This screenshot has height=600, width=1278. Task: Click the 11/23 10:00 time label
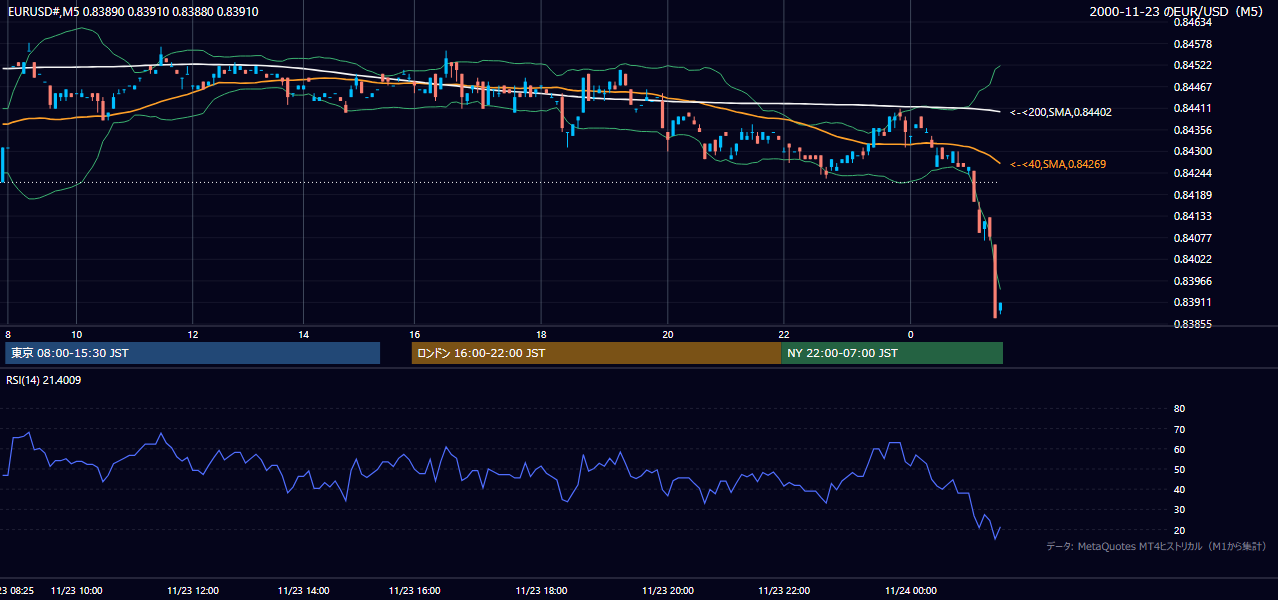(x=76, y=591)
